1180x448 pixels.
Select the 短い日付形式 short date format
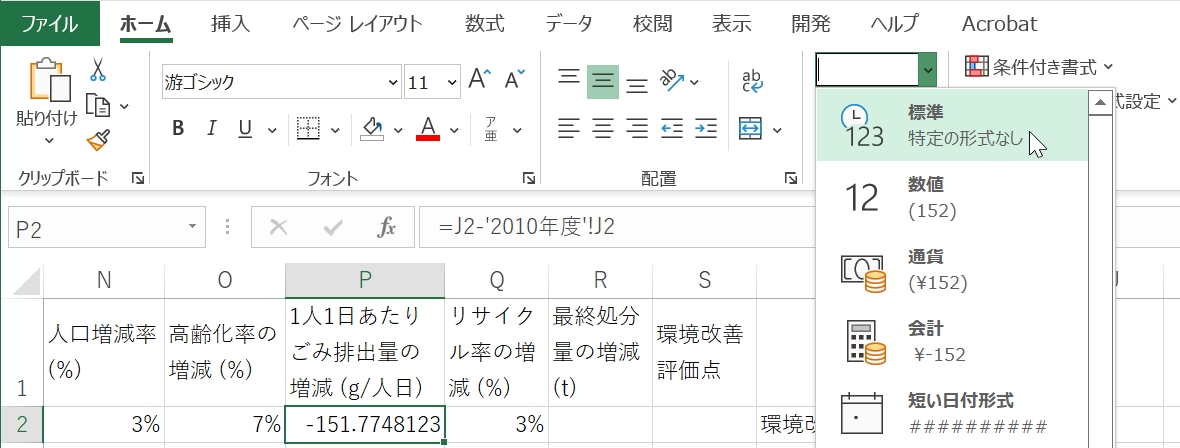point(952,413)
